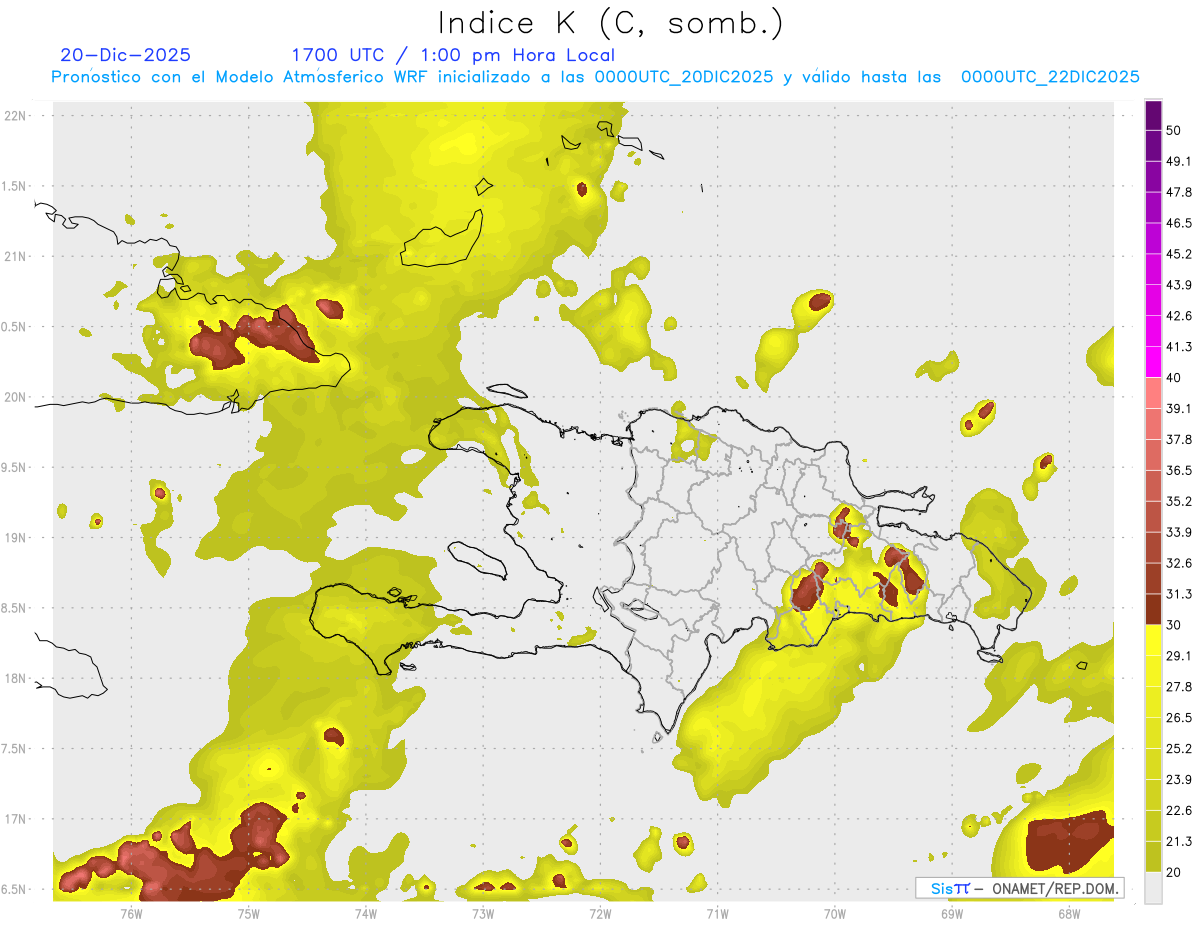
Task: Click the '21.3' colorbar label
Action: click(1179, 842)
